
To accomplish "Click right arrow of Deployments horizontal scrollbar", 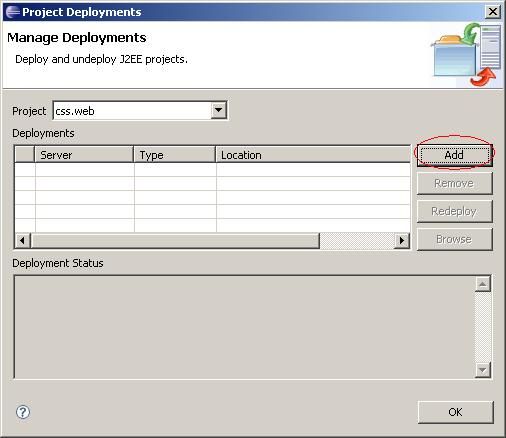I will [402, 240].
